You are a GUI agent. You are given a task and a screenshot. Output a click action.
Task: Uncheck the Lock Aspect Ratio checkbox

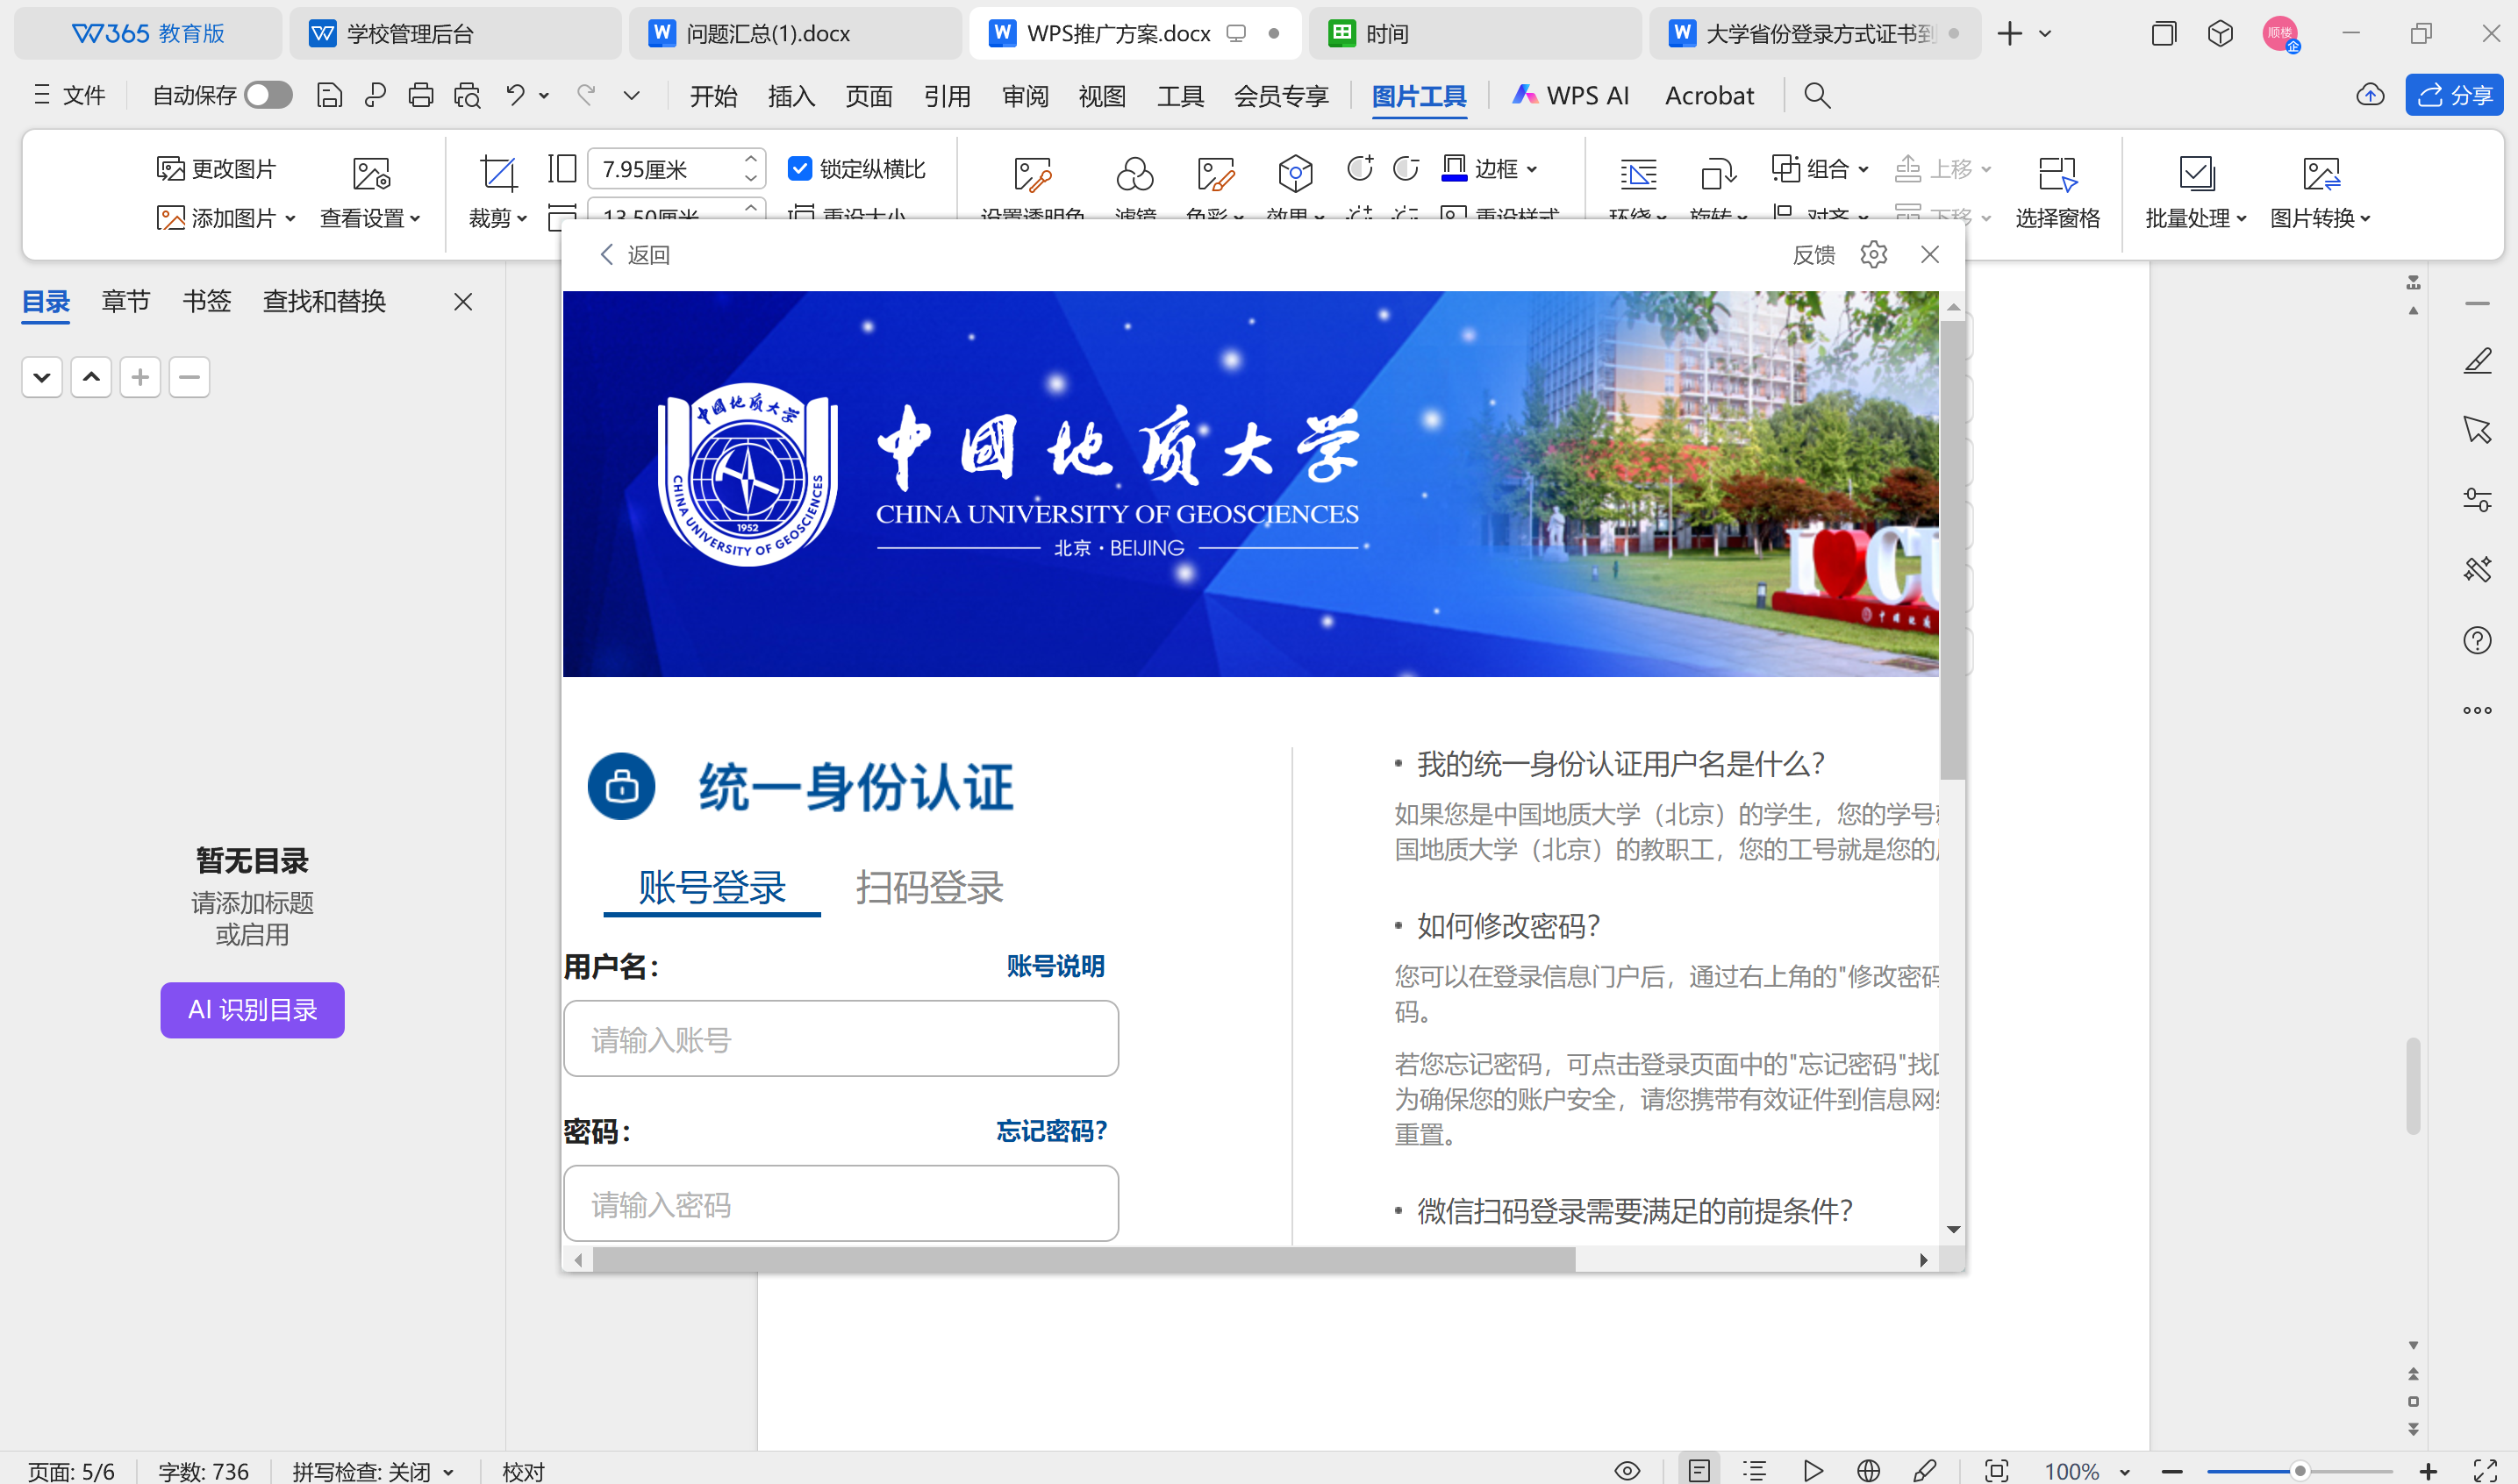[799, 168]
